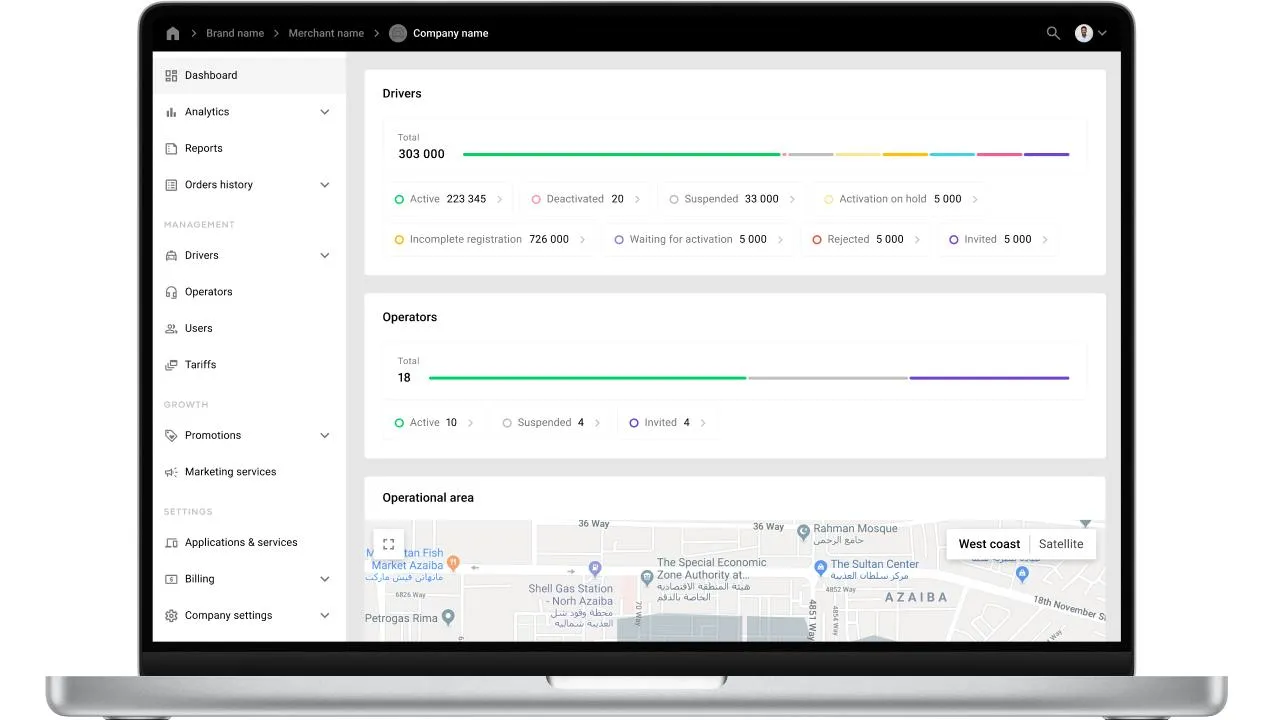The width and height of the screenshot is (1280, 720).
Task: Open the Operators headset icon
Action: pos(171,292)
